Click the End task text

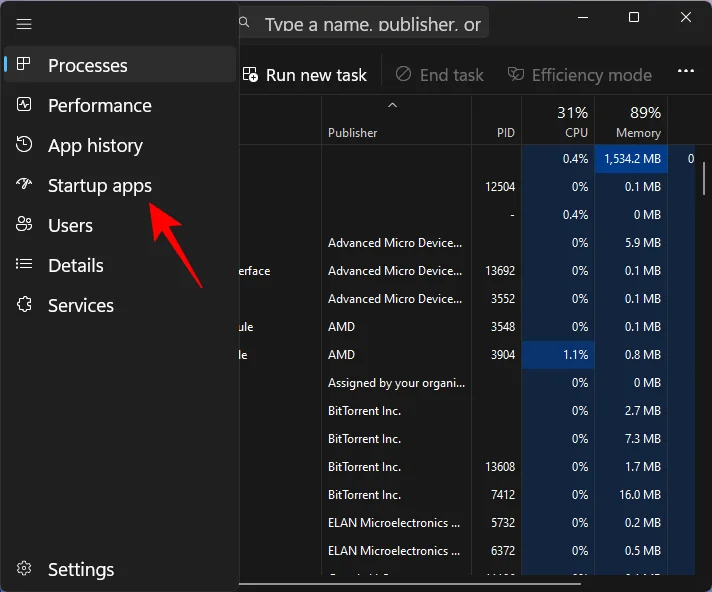point(452,75)
